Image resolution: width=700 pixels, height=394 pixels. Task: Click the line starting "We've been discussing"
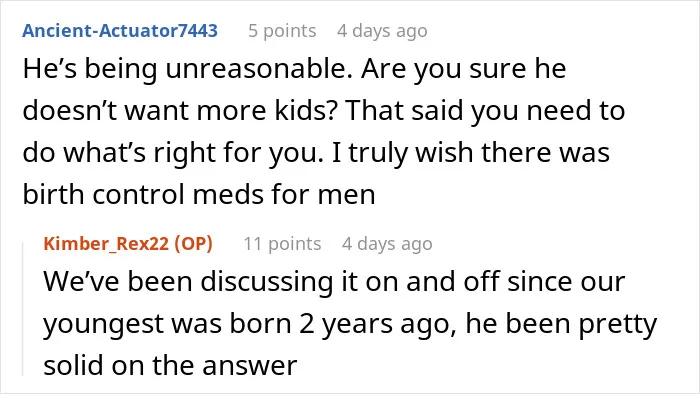(334, 282)
